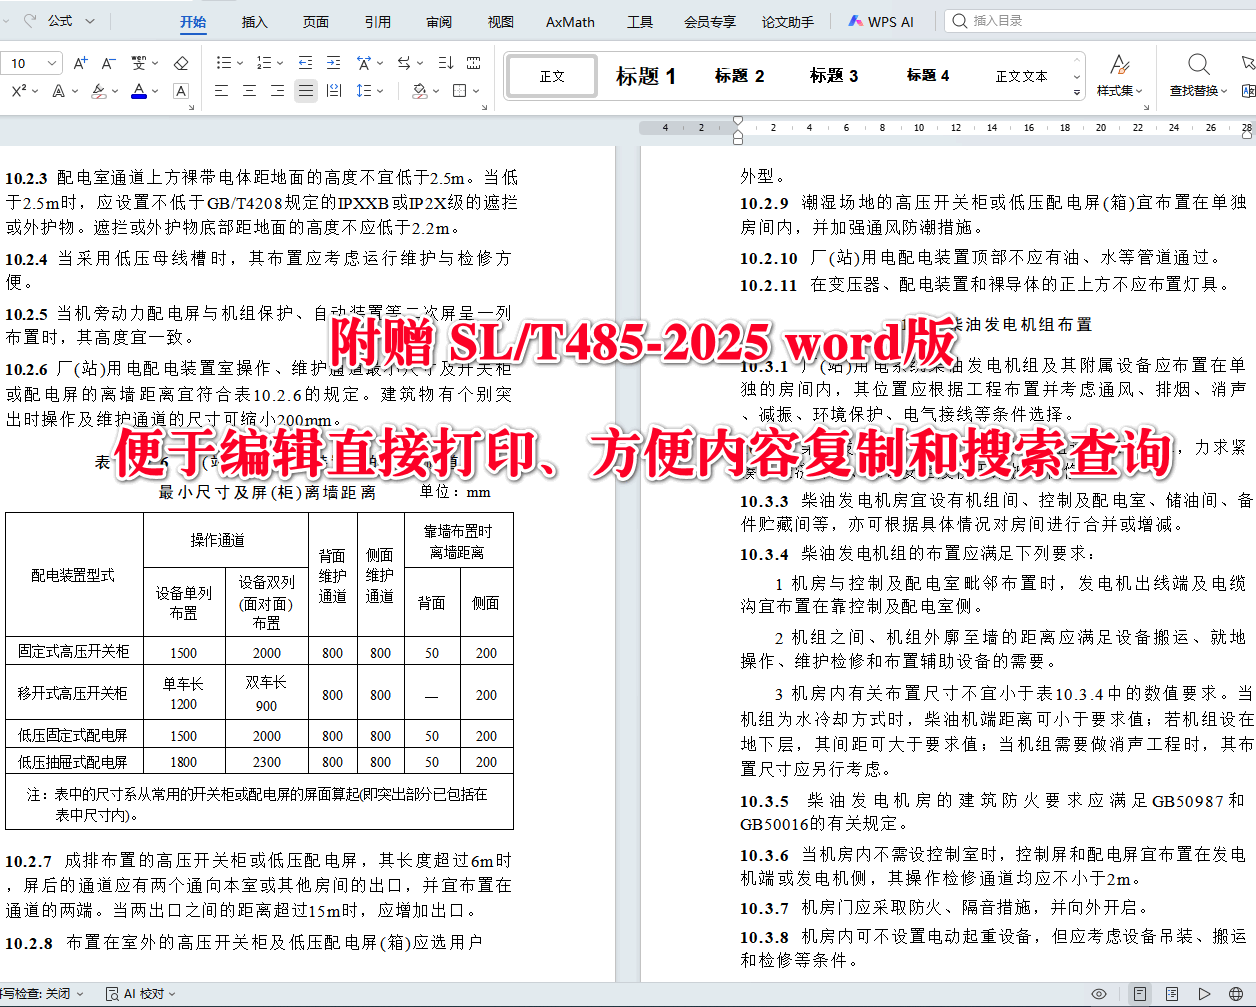Open the paragraph settings dialog launcher
This screenshot has height=1007, width=1256.
[483, 105]
